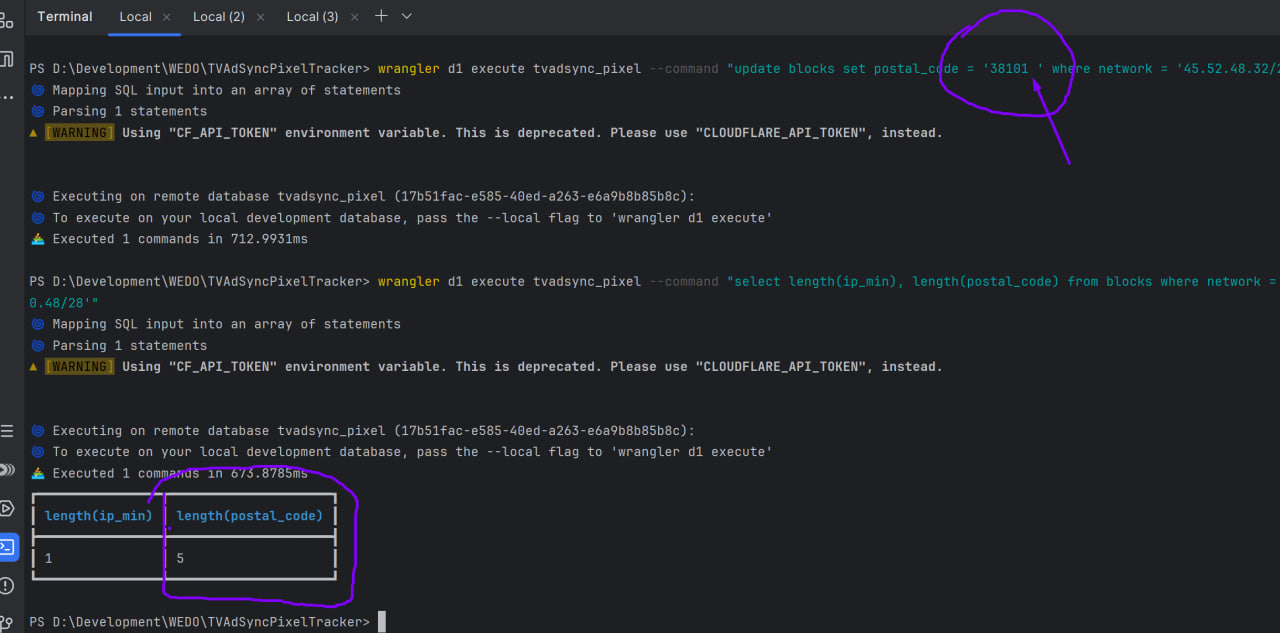Add a new terminal tab
This screenshot has width=1280, height=633.
381,16
